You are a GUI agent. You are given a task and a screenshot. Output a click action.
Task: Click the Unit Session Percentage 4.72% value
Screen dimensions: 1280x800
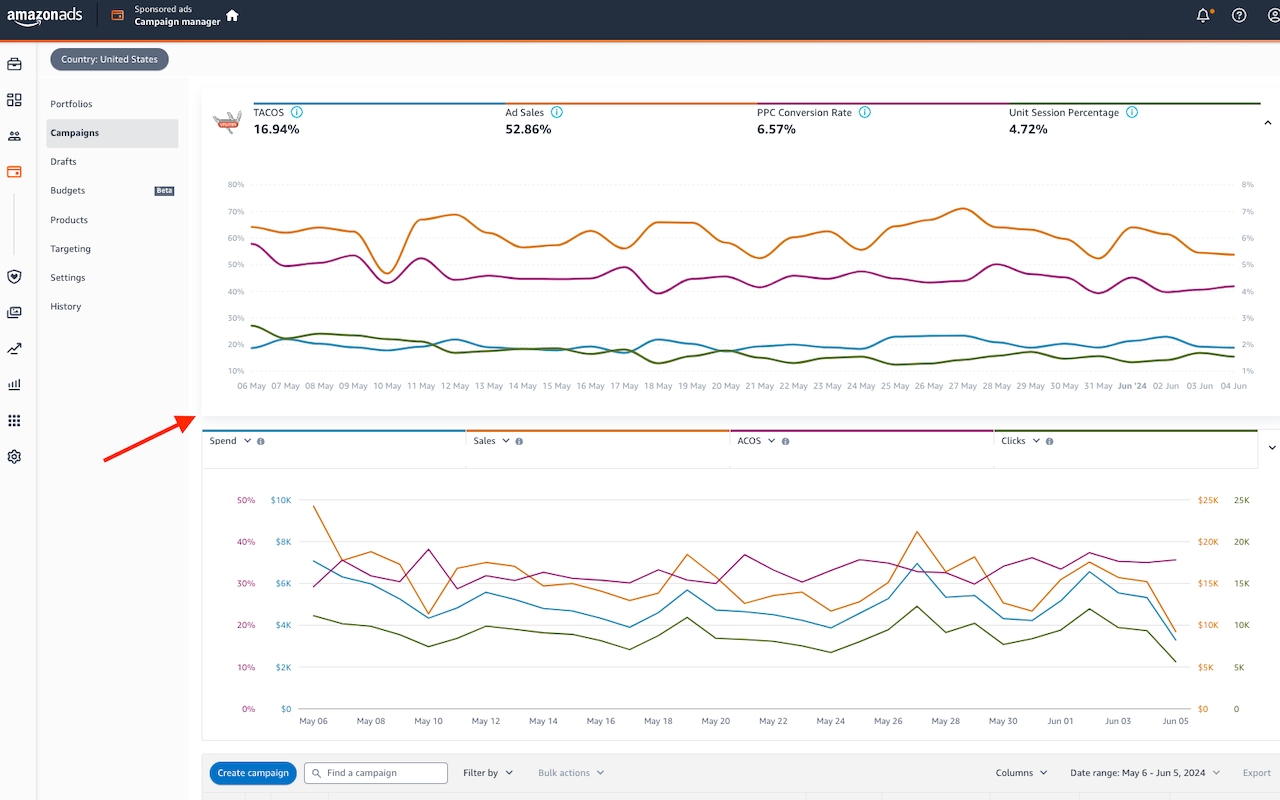pyautogui.click(x=1028, y=129)
